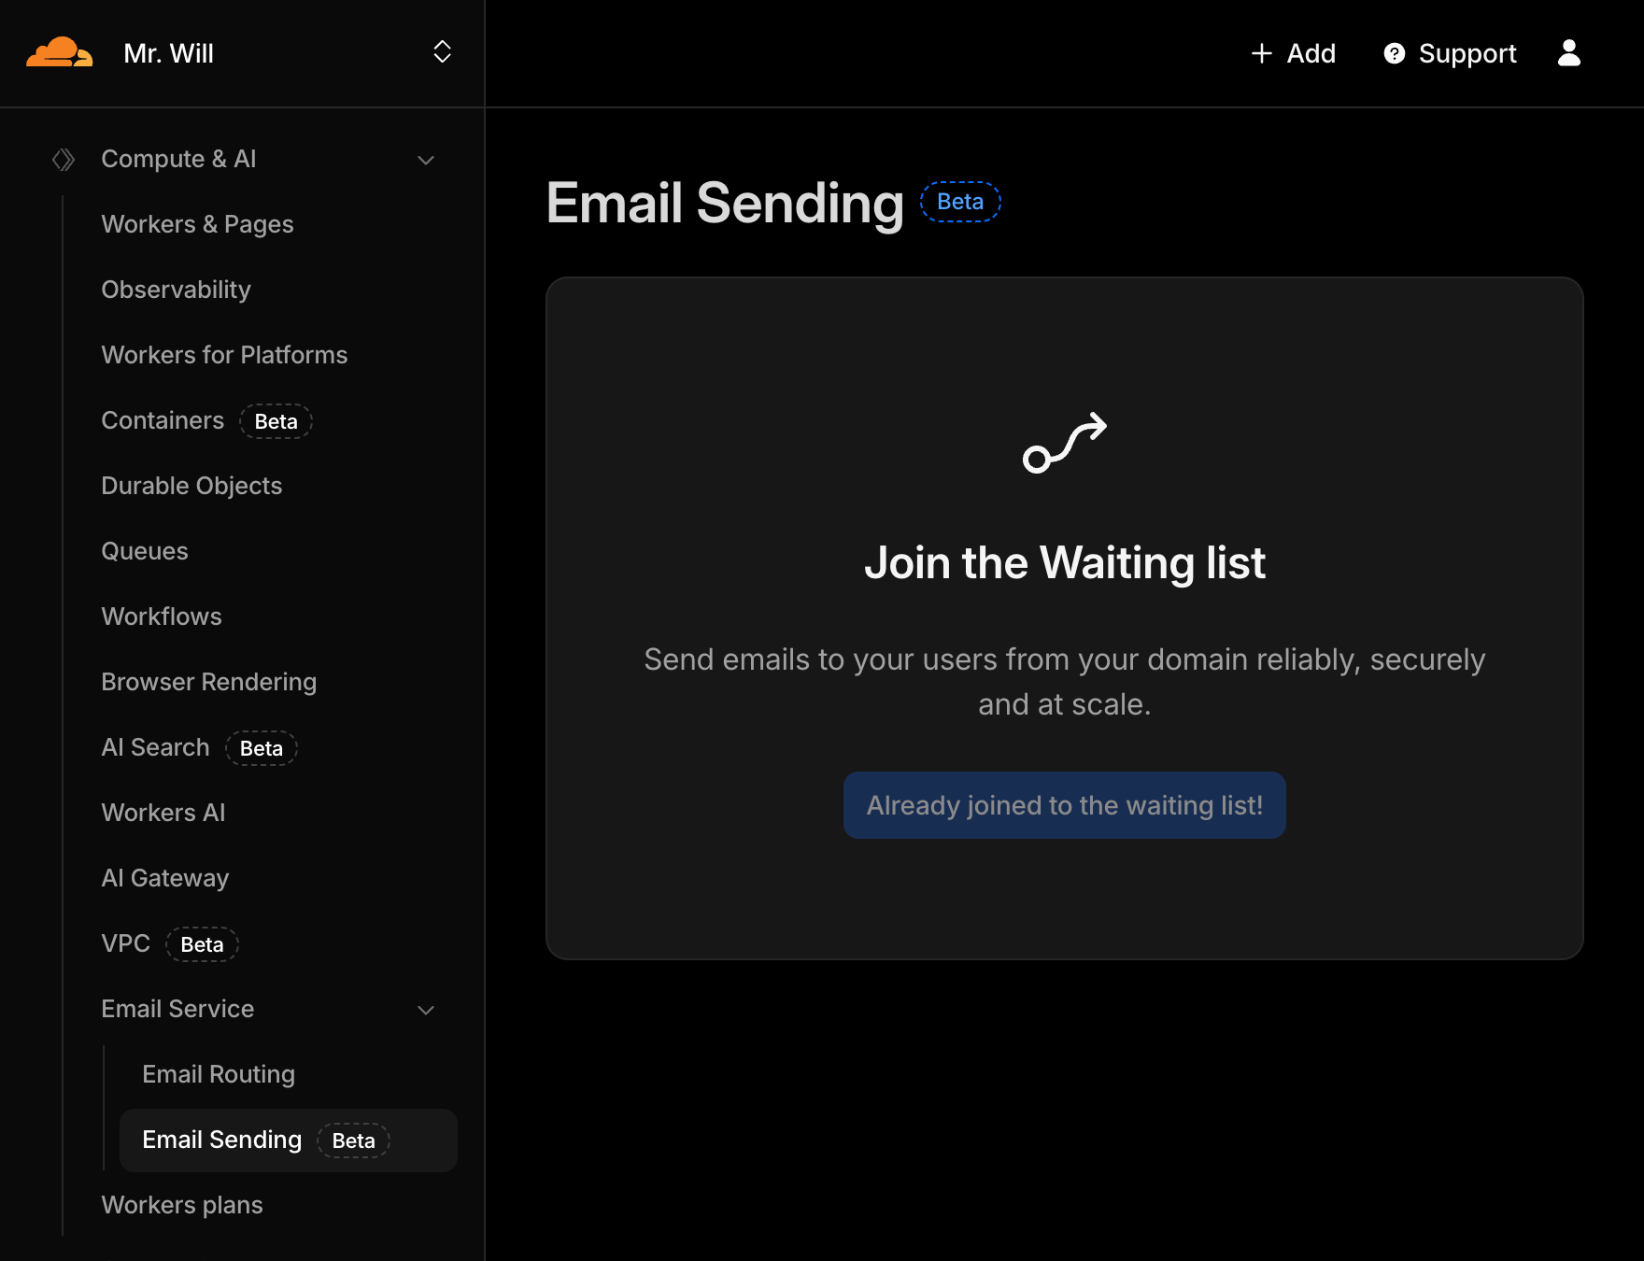Click the Support question mark icon
This screenshot has height=1261, width=1644.
tap(1393, 54)
